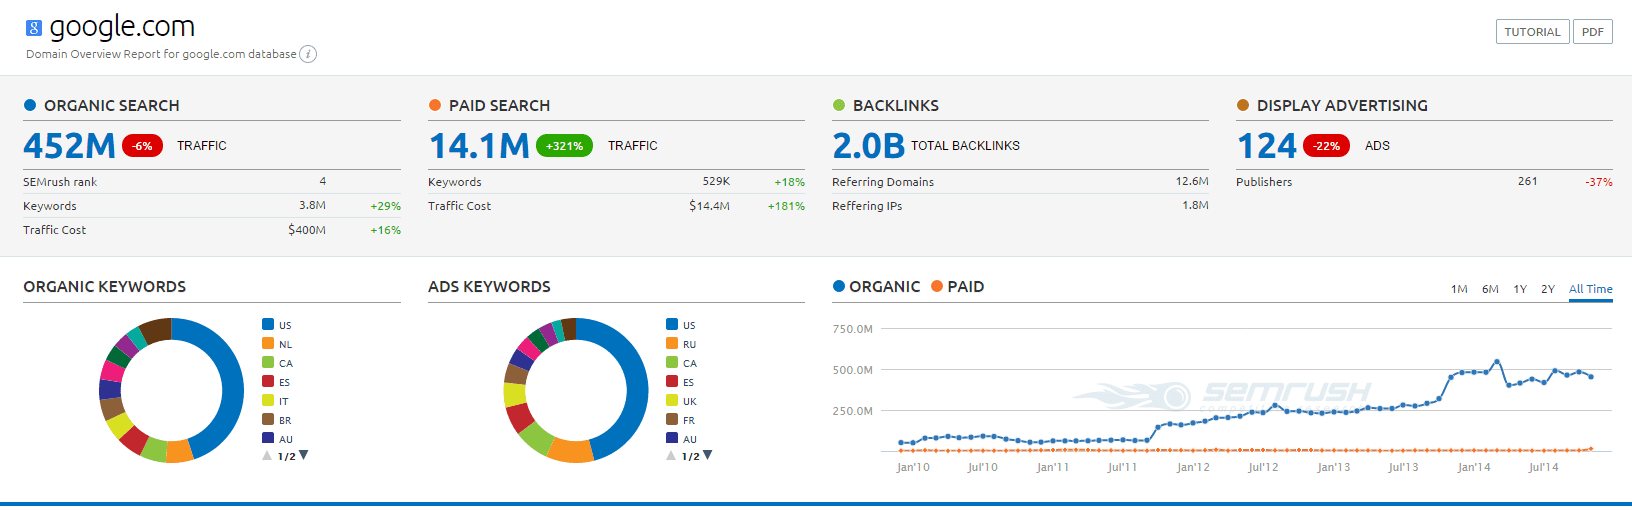Click the ADS KEYWORDS heading
The height and width of the screenshot is (513, 1632).
(489, 287)
